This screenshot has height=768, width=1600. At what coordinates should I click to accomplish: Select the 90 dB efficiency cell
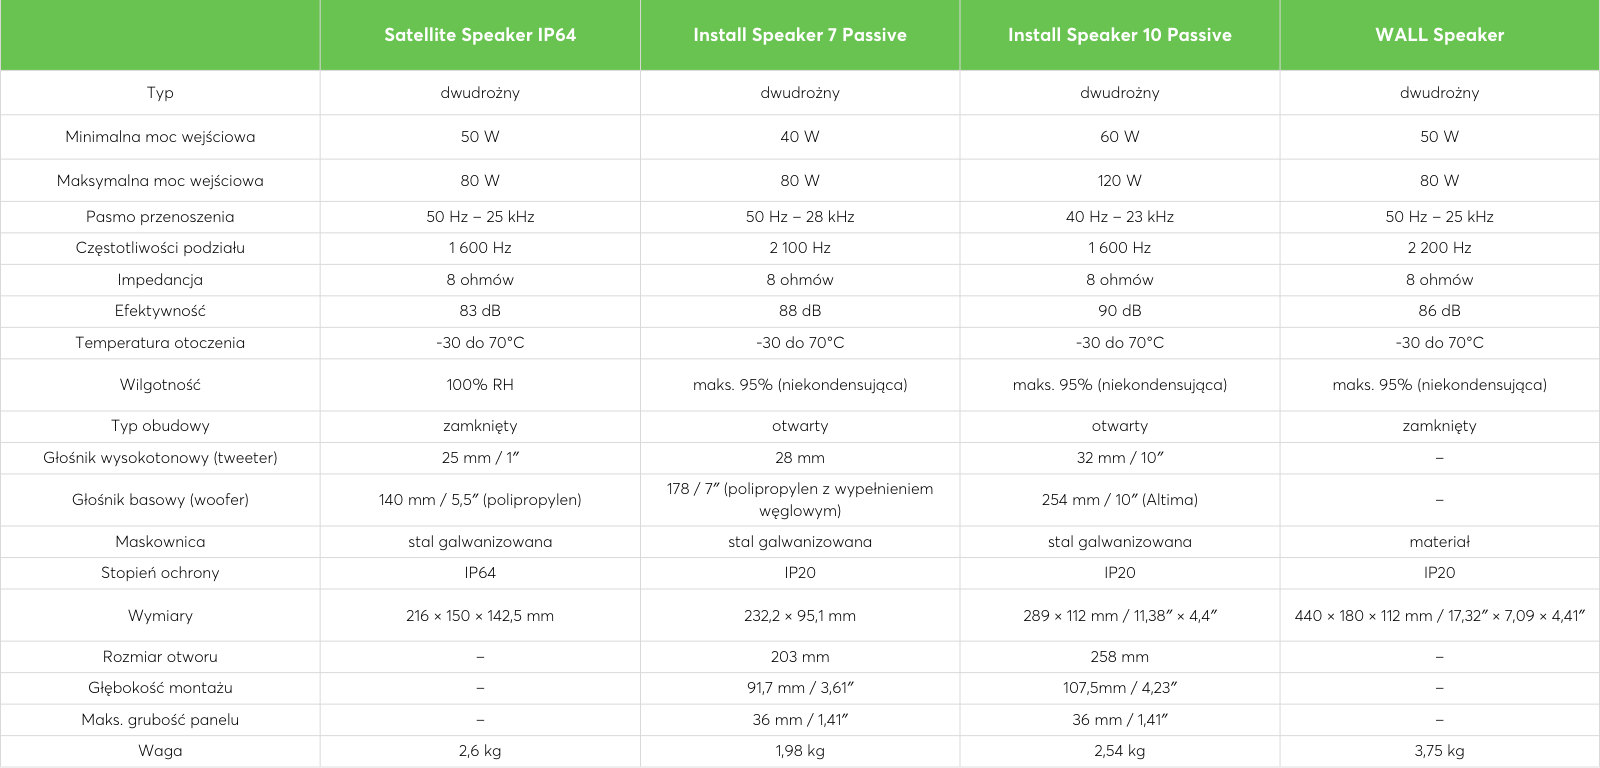[x=1120, y=311]
